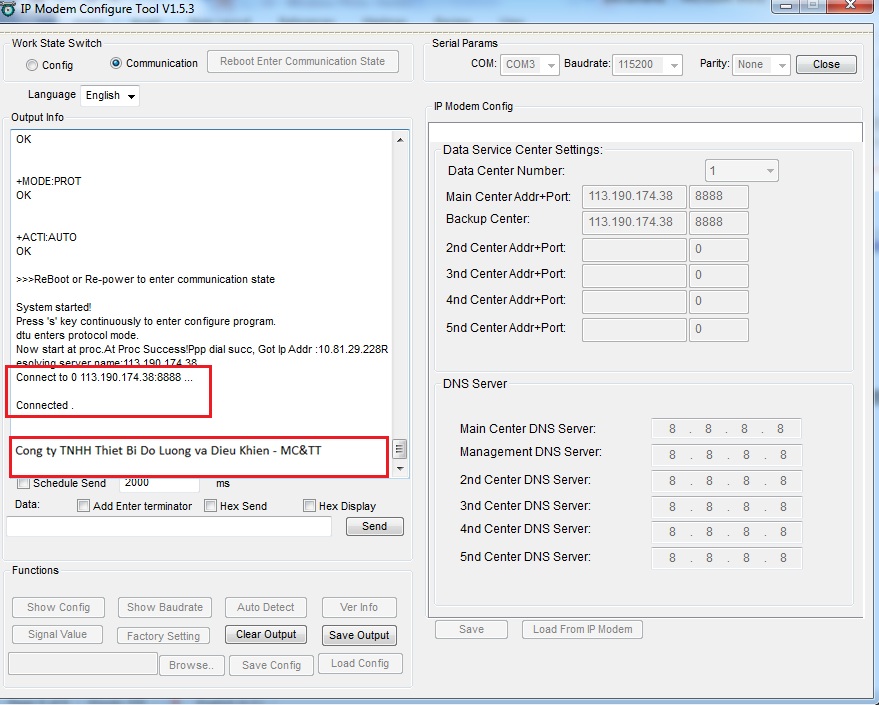Image resolution: width=879 pixels, height=705 pixels.
Task: Open the Baudrate dropdown
Action: point(647,64)
